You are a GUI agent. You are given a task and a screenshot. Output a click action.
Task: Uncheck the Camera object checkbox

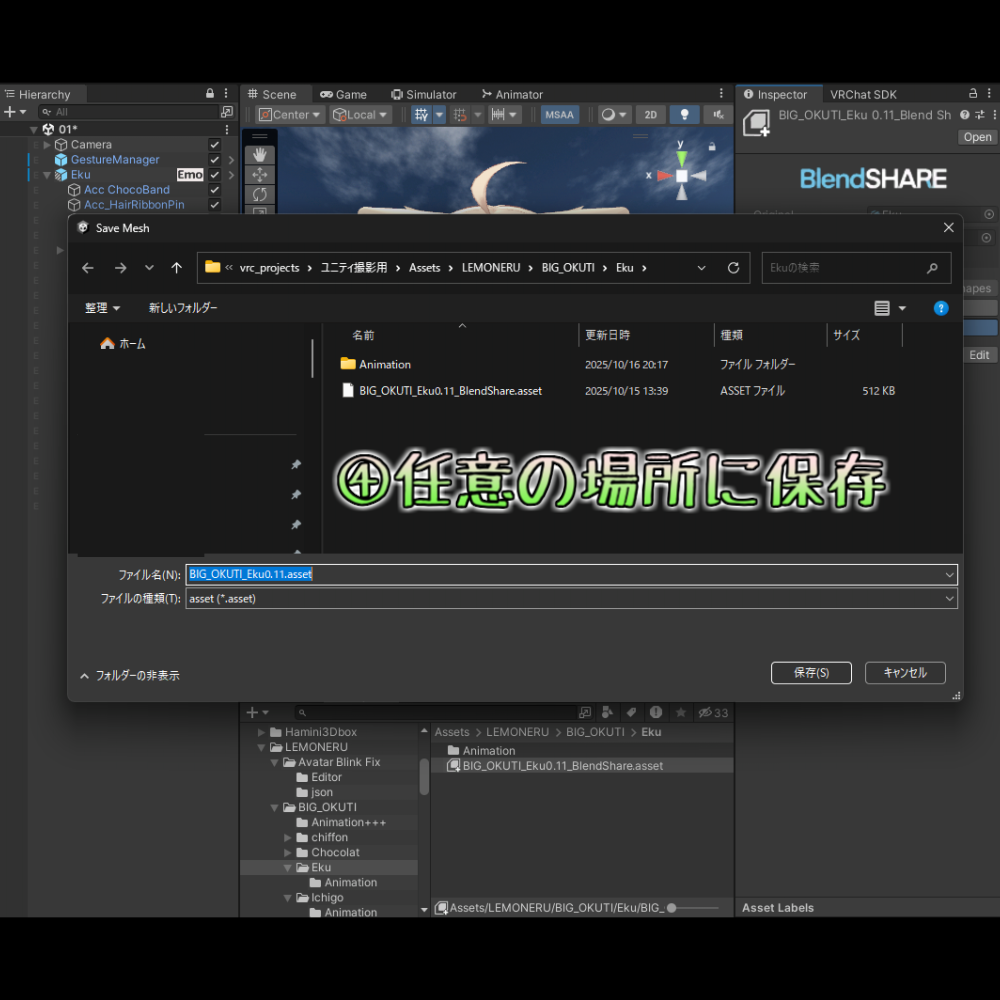click(215, 145)
